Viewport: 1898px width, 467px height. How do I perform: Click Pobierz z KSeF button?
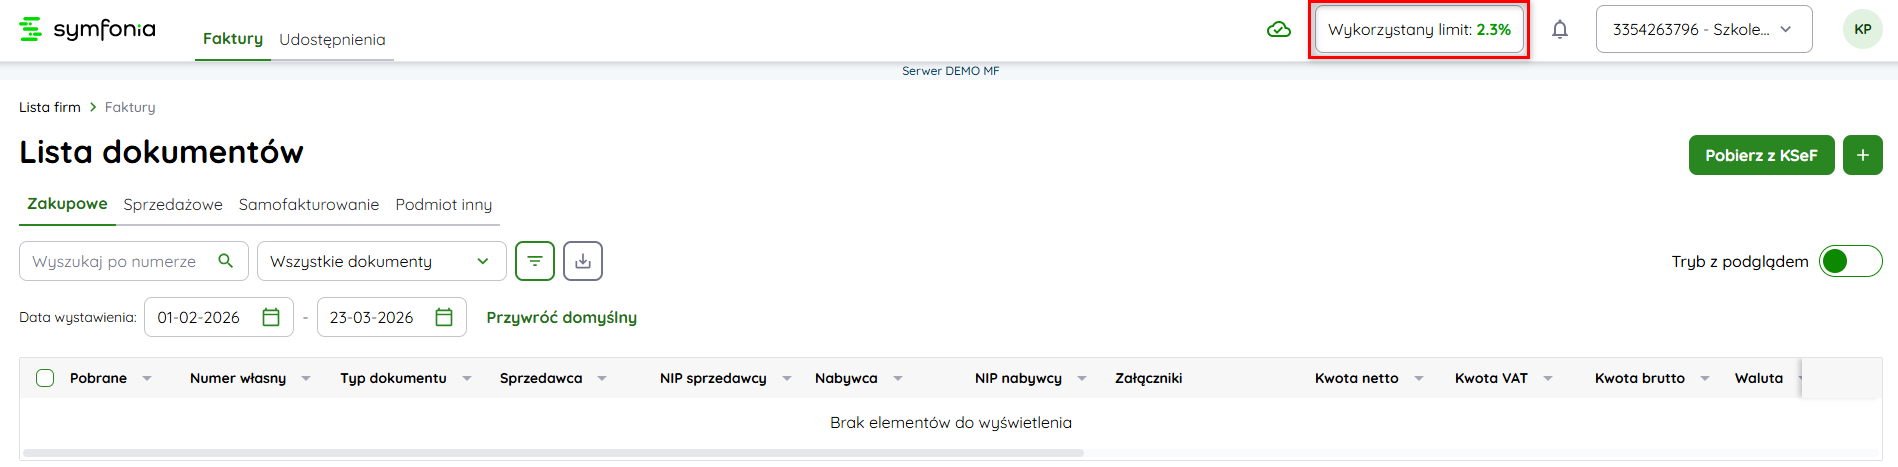click(1761, 155)
